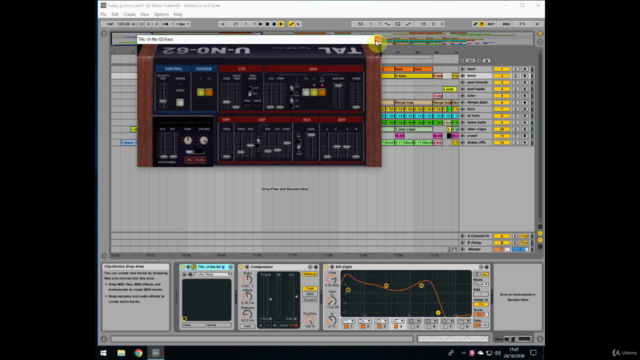Open Windows Start menu

tap(103, 353)
